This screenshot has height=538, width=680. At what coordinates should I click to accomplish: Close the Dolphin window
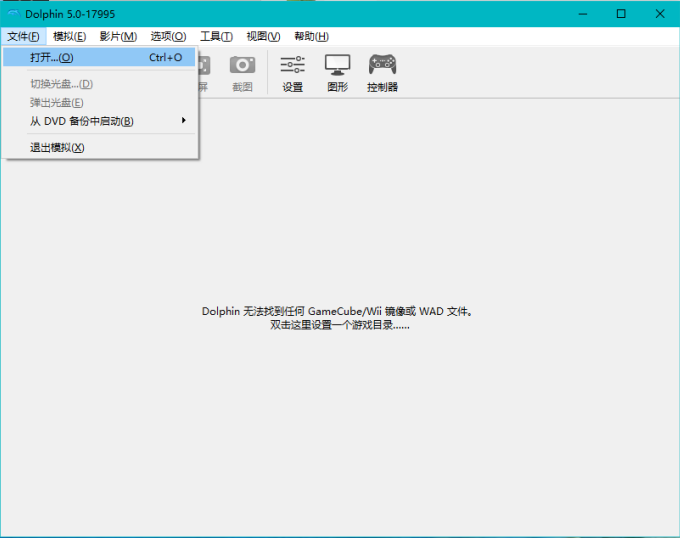tap(660, 14)
